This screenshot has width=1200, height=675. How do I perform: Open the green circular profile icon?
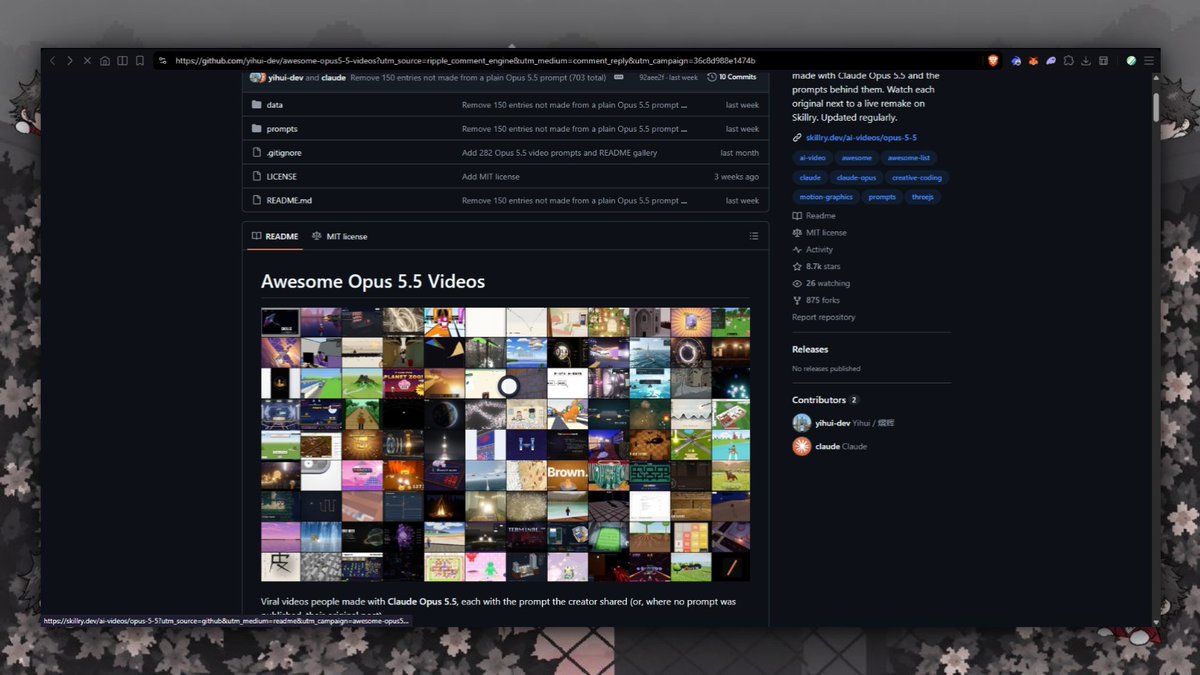[1131, 61]
